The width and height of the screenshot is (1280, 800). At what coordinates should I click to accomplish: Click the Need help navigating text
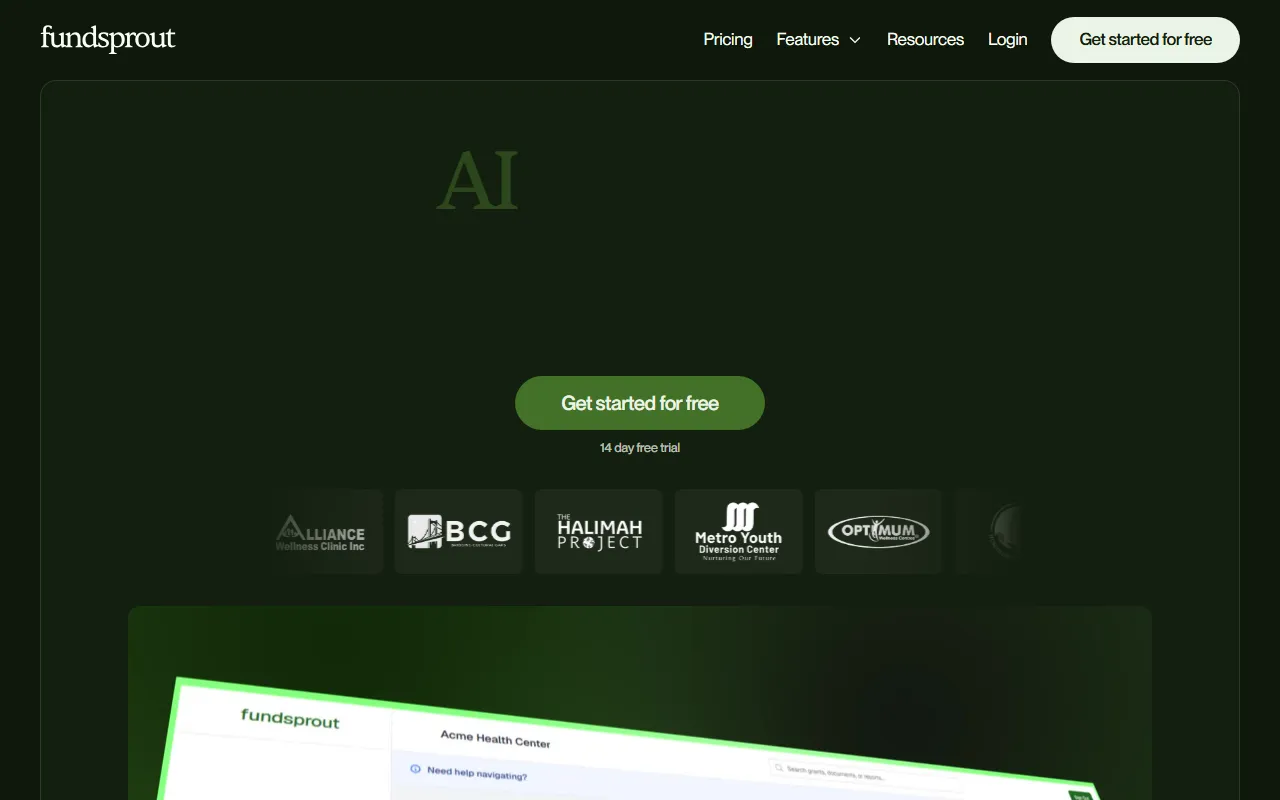(x=477, y=773)
